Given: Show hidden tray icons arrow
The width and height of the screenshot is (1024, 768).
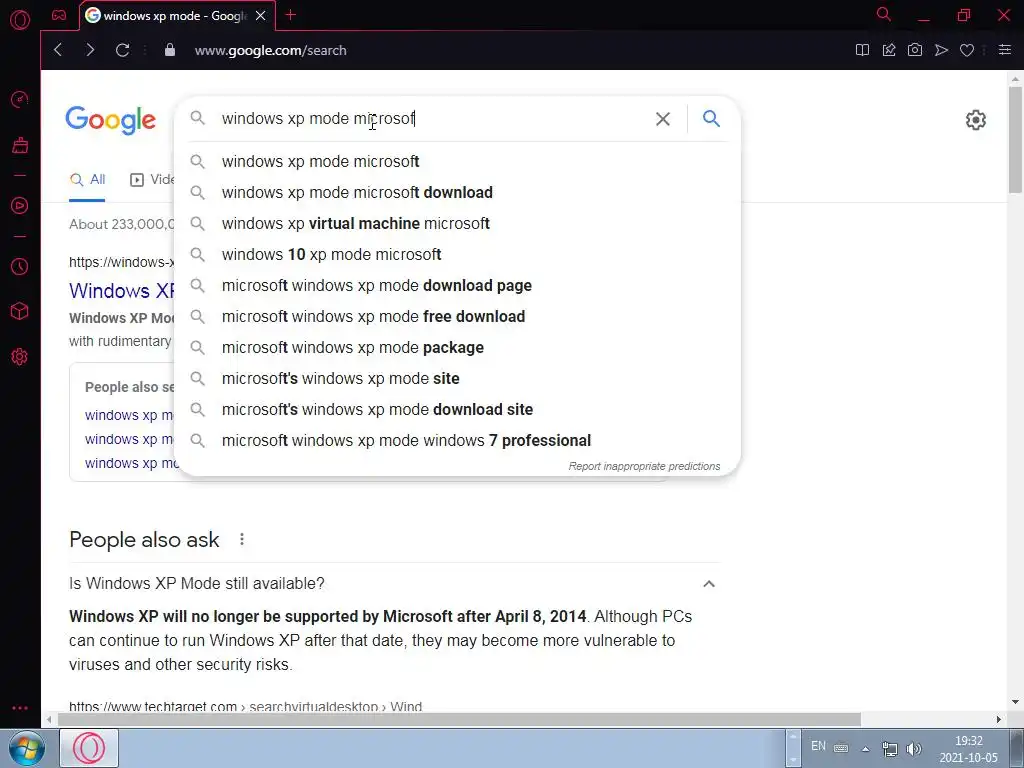Looking at the screenshot, I should [x=865, y=749].
